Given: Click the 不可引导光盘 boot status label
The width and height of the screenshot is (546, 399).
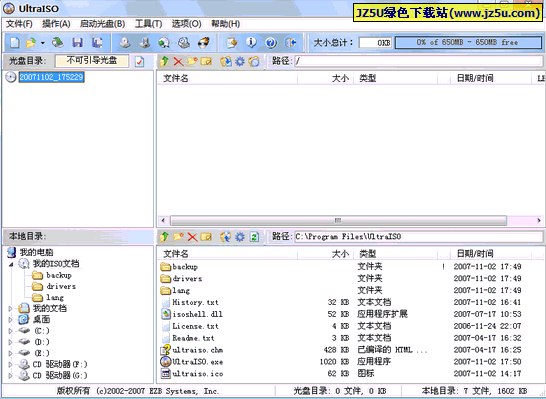Looking at the screenshot, I should [92, 61].
